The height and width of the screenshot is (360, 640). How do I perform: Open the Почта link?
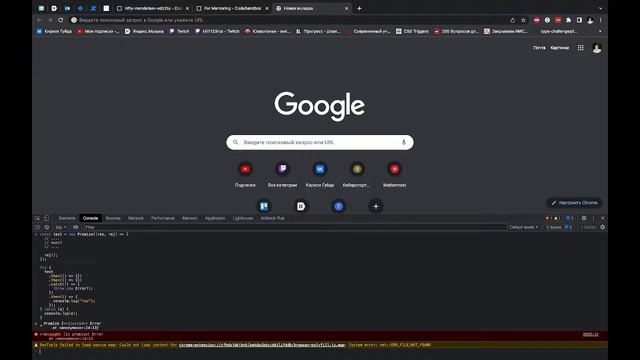(x=539, y=48)
